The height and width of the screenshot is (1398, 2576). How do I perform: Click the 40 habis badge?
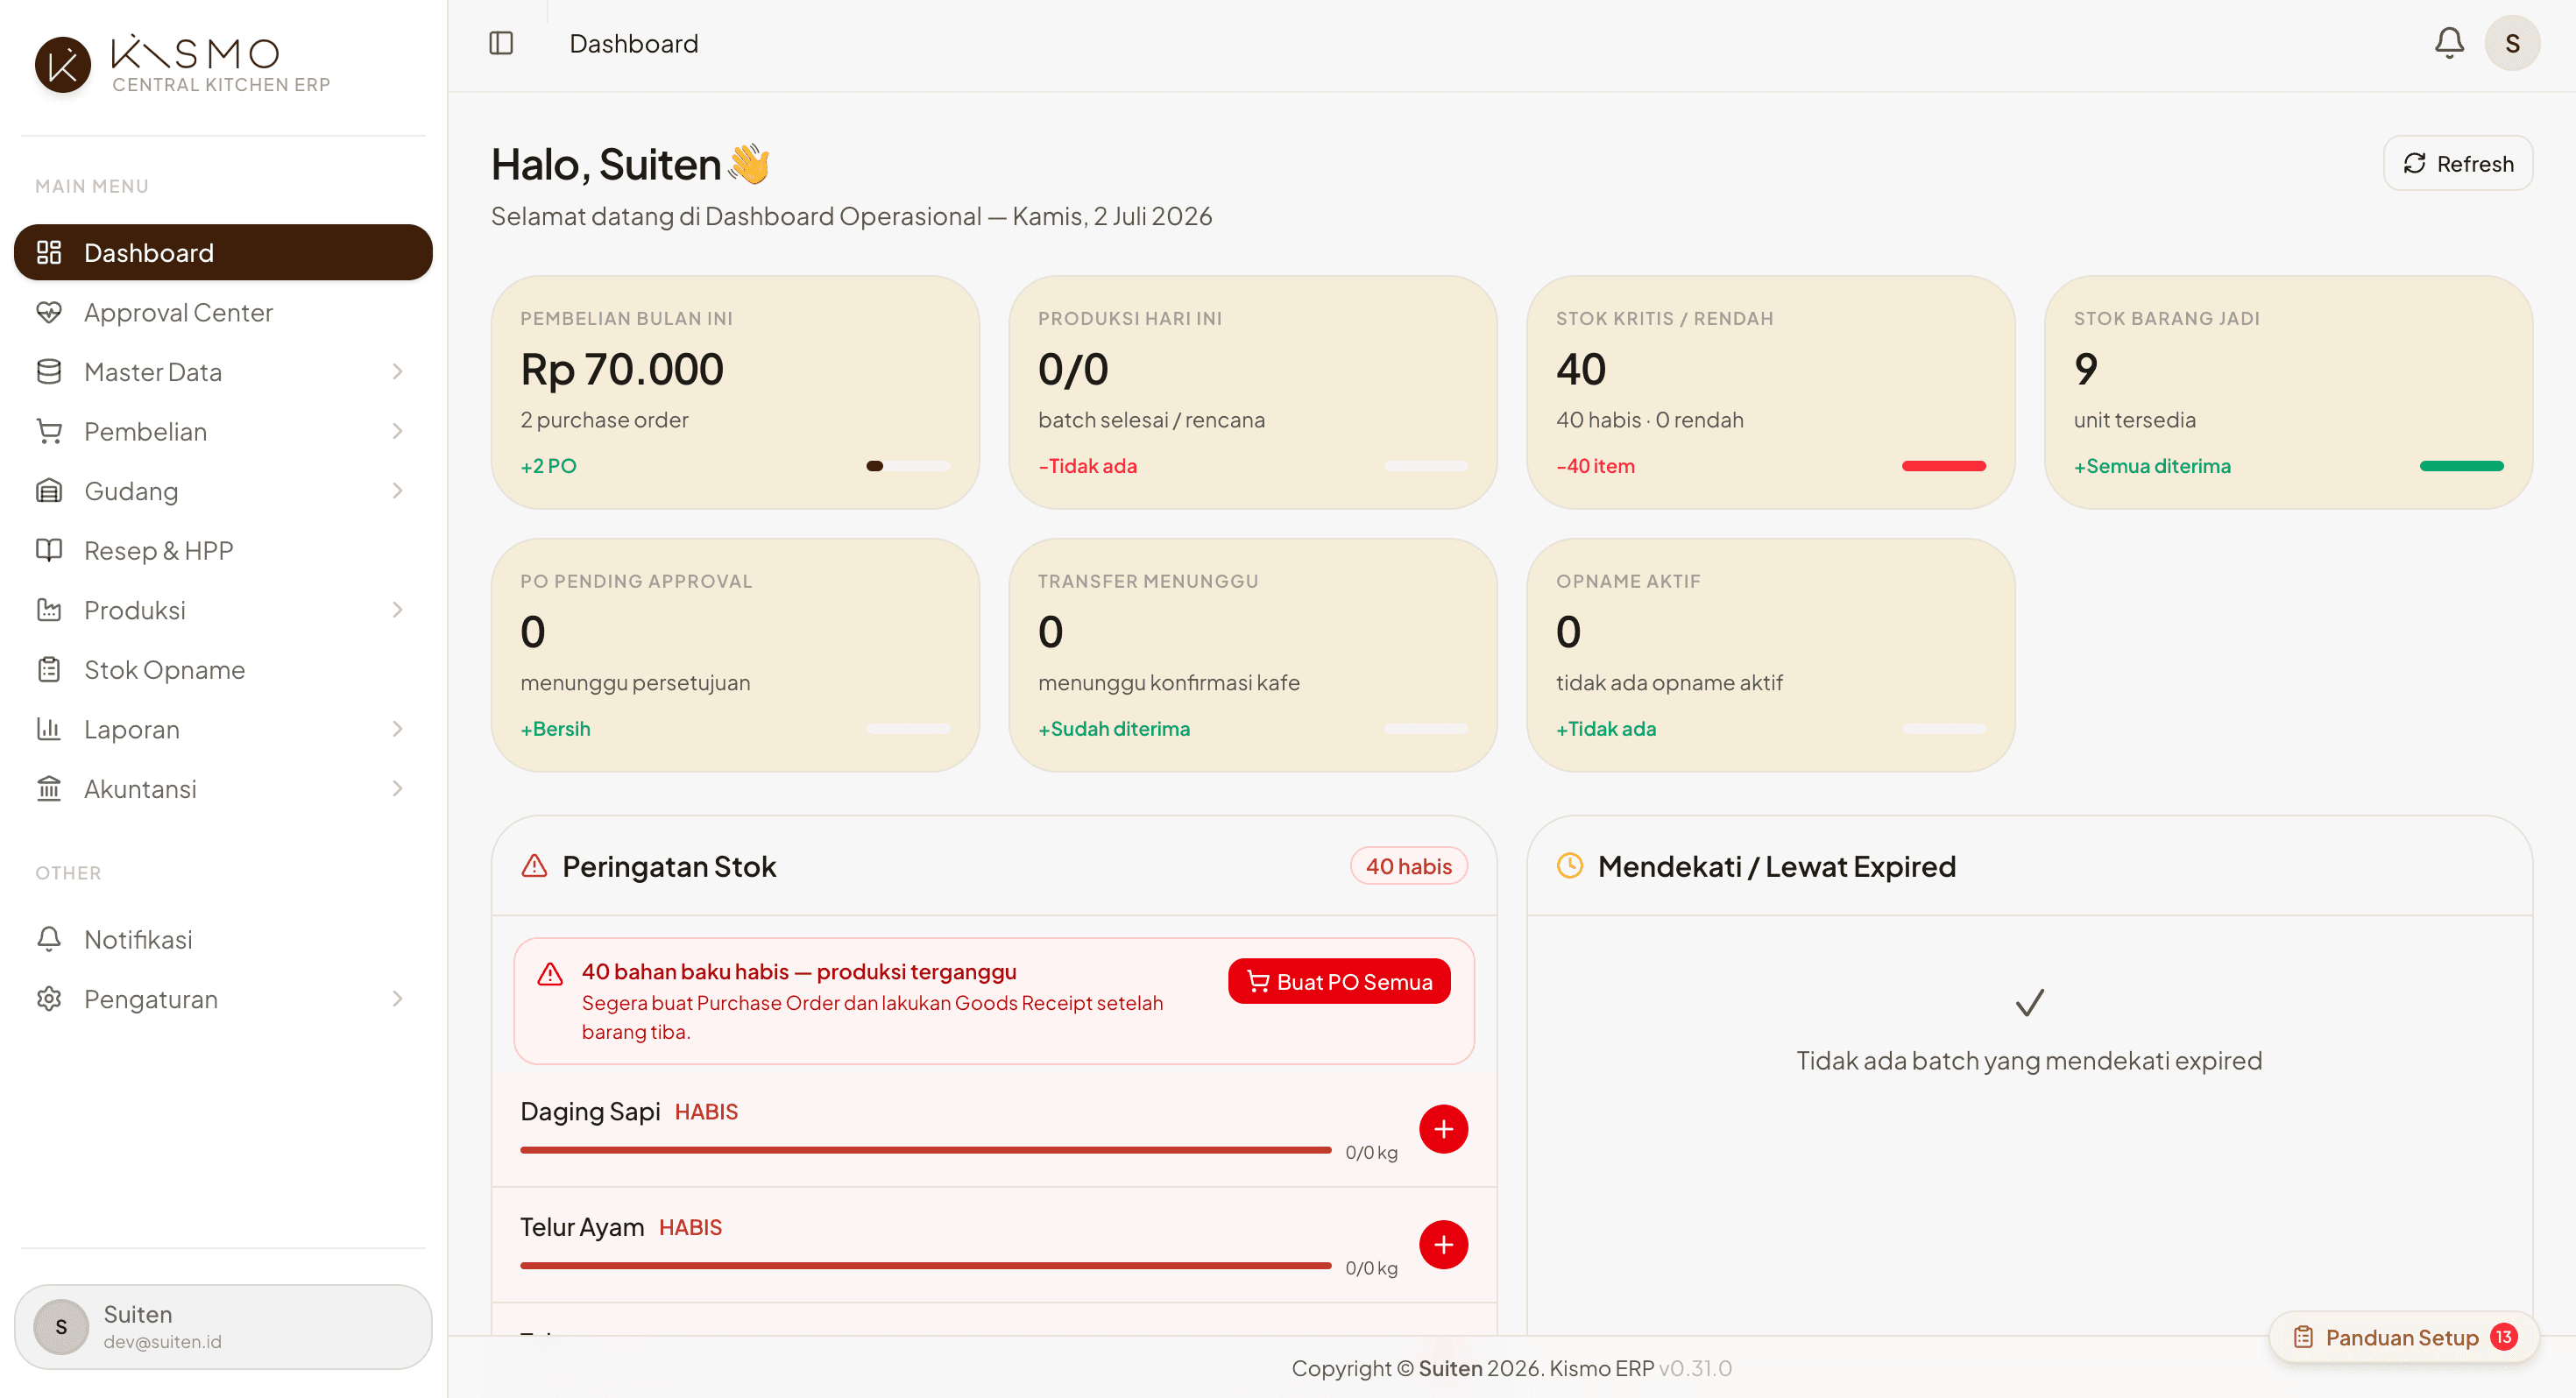1408,866
